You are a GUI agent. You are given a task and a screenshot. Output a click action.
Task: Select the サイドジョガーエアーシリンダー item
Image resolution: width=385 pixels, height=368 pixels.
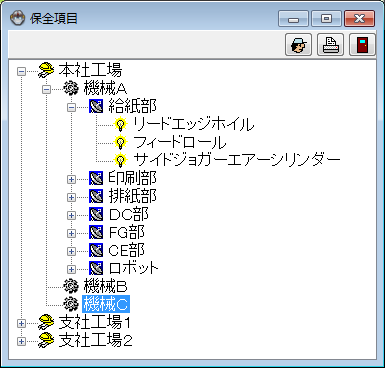pos(237,160)
